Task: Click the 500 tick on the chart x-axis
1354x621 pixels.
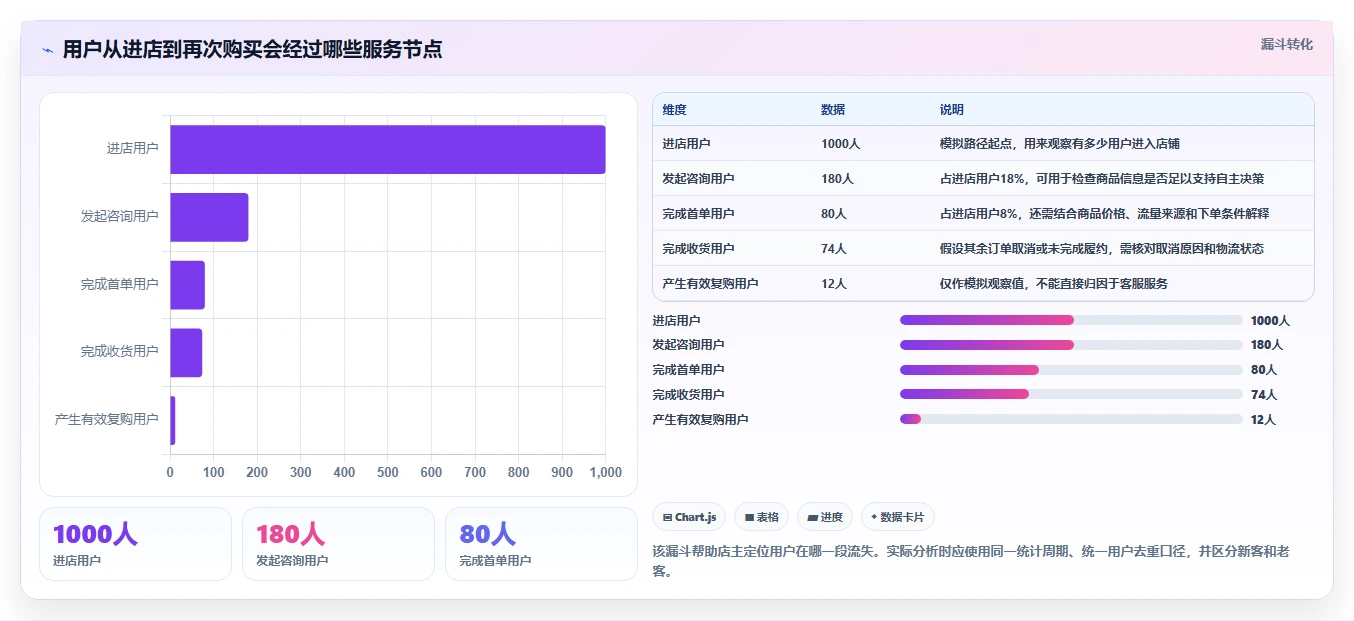Action: (388, 473)
